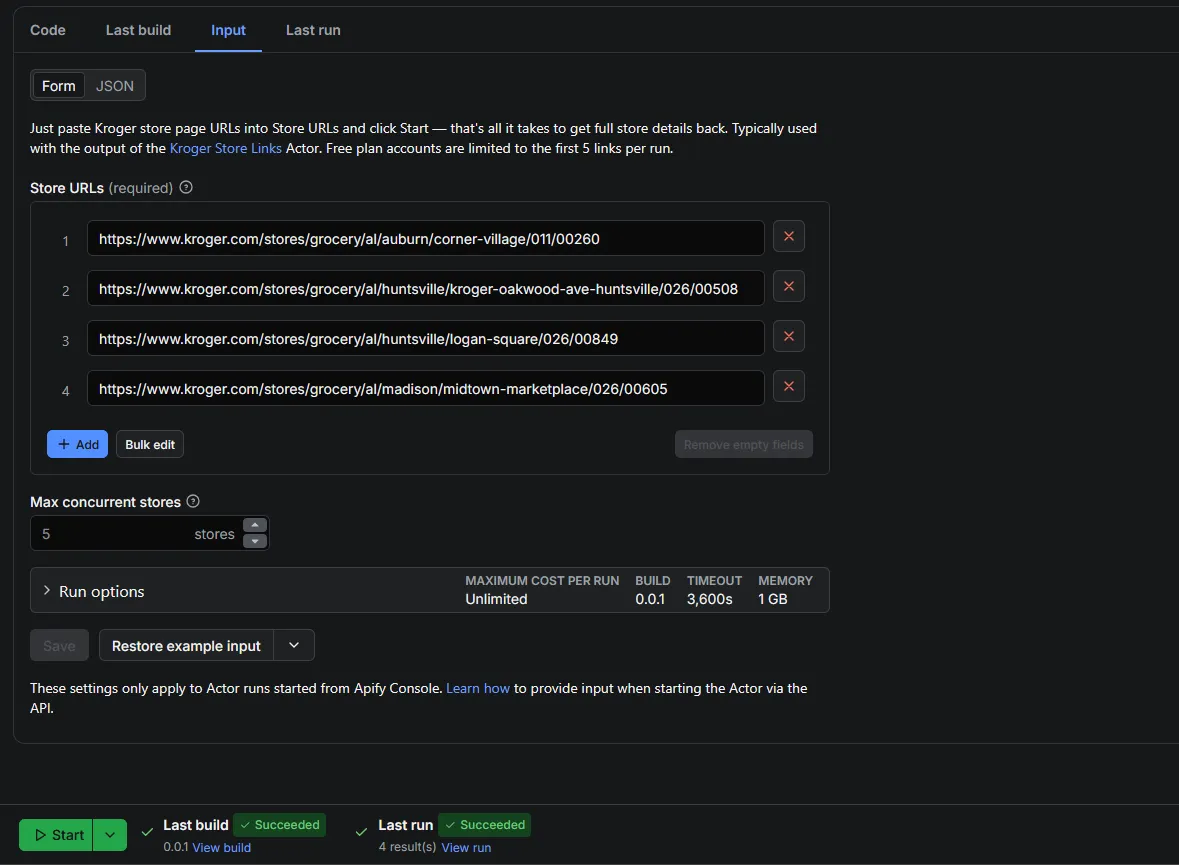Remove the logan-square store URL entry

(789, 337)
